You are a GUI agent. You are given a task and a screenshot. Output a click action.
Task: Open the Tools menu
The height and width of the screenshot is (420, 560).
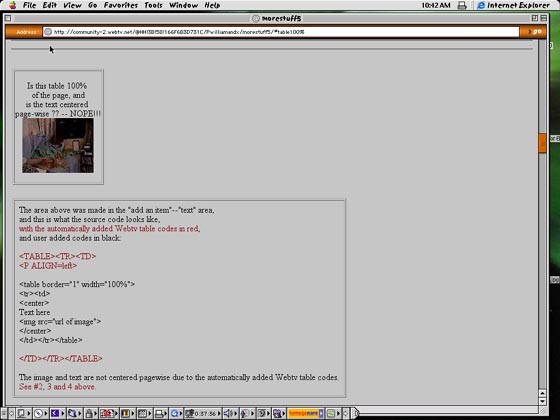(x=153, y=5)
